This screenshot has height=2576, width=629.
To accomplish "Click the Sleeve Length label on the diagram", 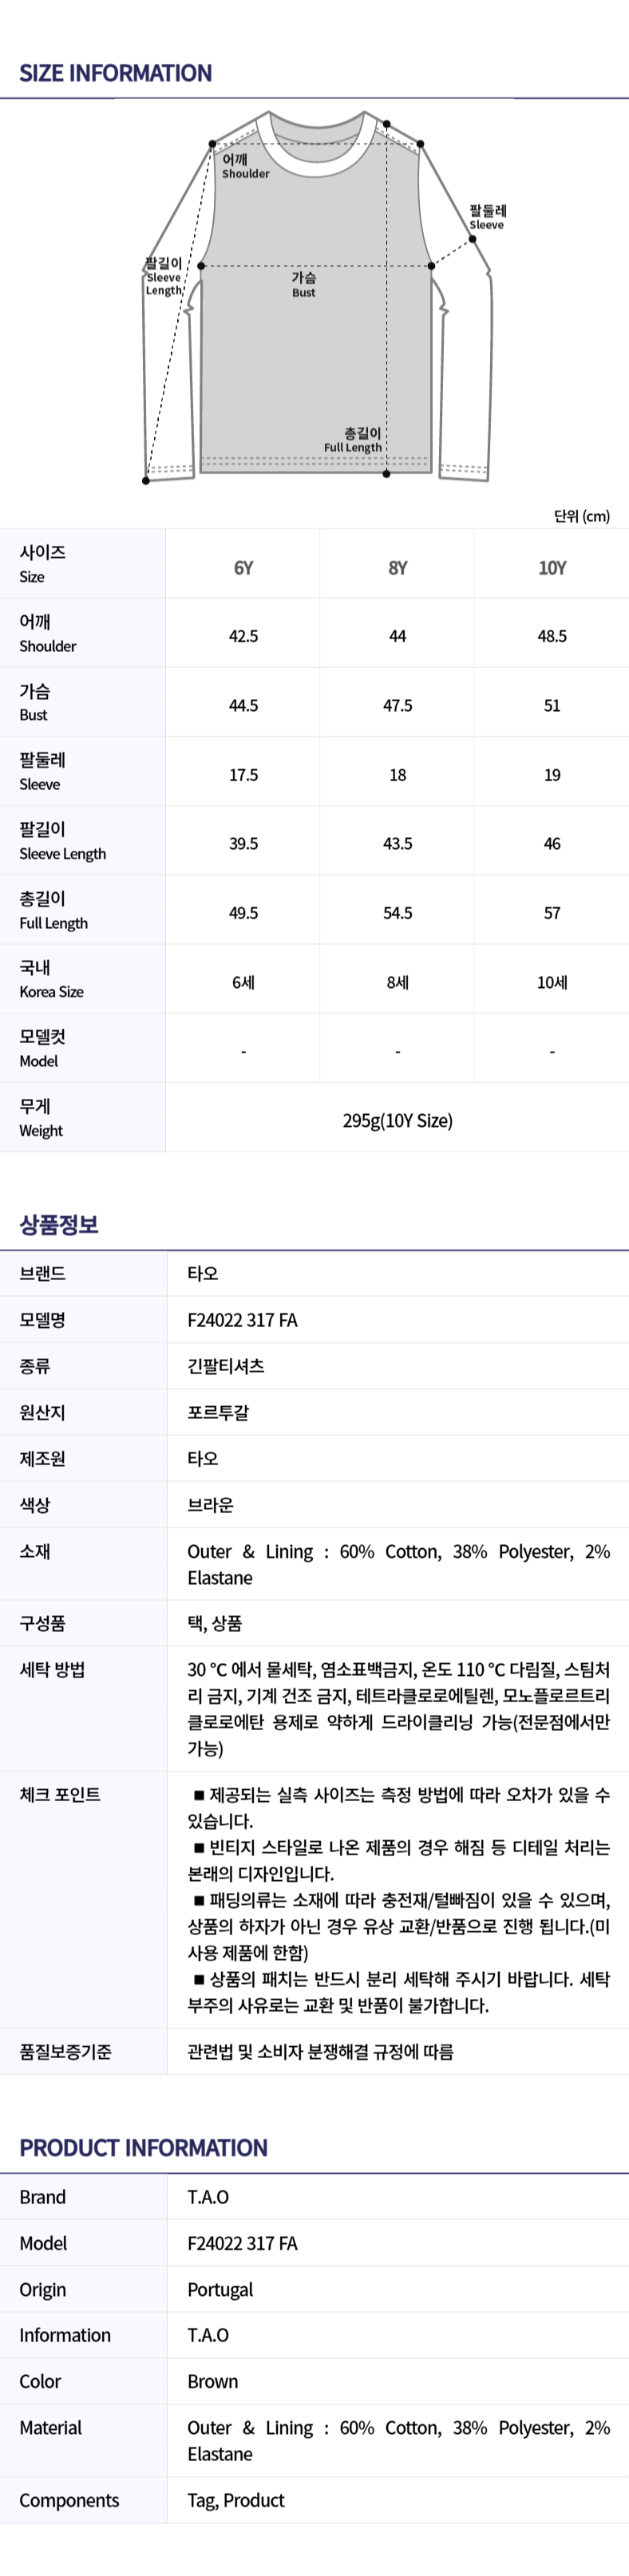I will (x=164, y=277).
